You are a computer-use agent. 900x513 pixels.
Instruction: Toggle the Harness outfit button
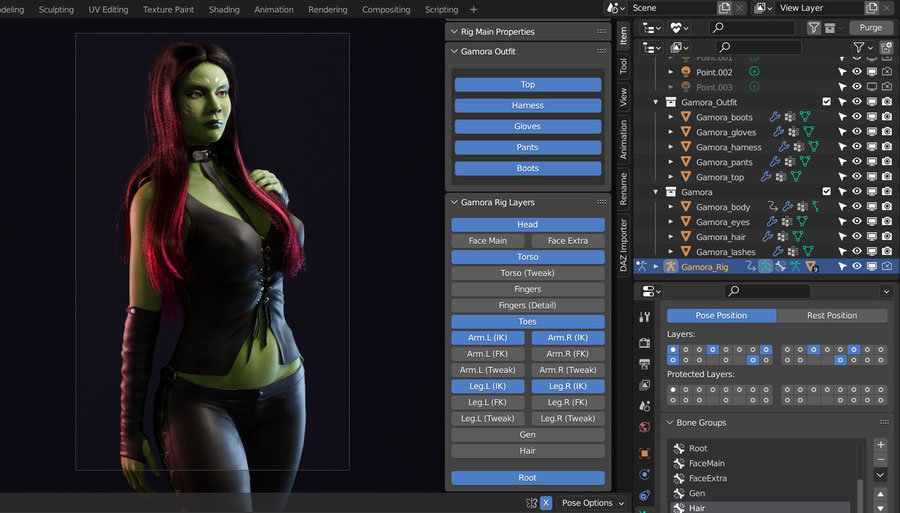(x=527, y=106)
